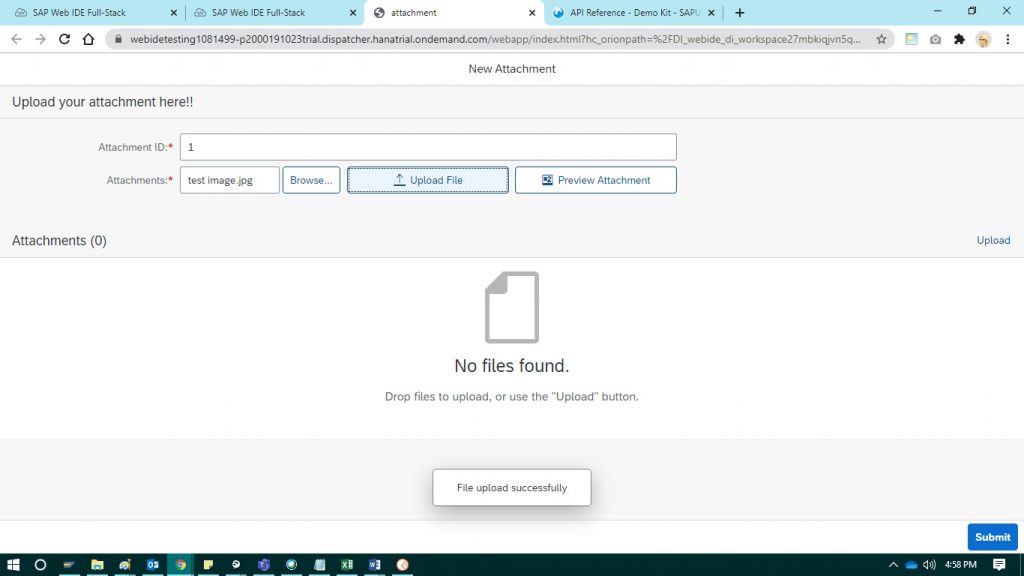Open Microsoft Teams from the taskbar
Screen dimensions: 1024x576
(264, 564)
